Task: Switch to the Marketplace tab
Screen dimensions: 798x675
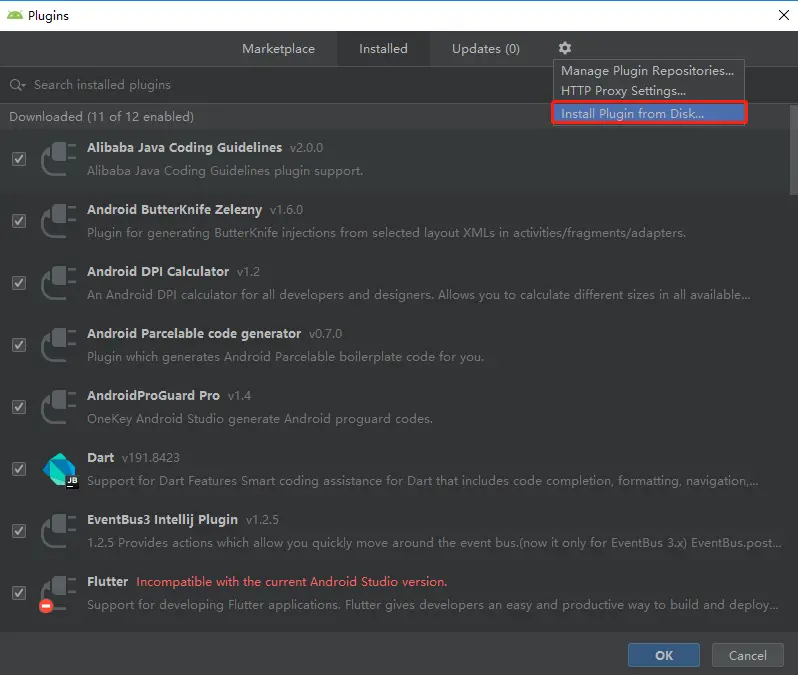Action: (x=278, y=49)
